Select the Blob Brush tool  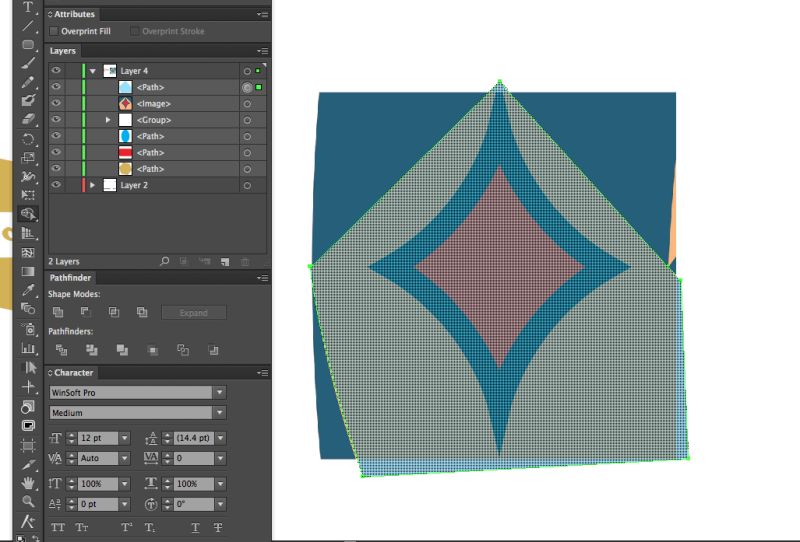point(28,101)
